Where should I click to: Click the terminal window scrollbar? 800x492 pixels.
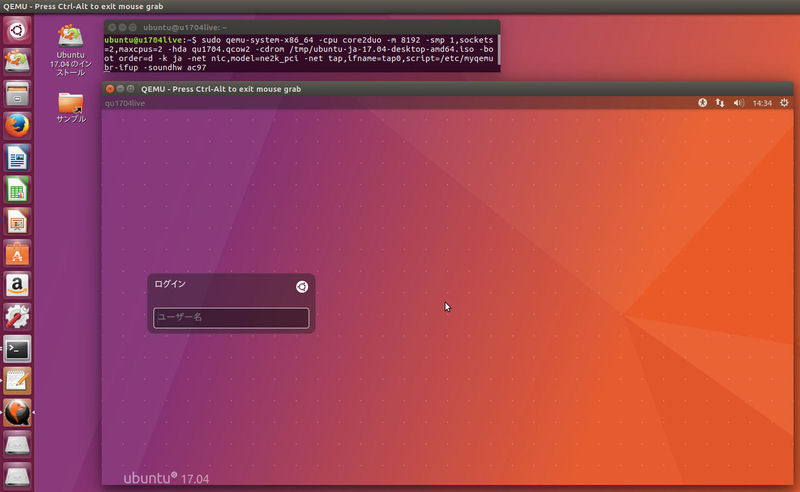click(x=498, y=50)
